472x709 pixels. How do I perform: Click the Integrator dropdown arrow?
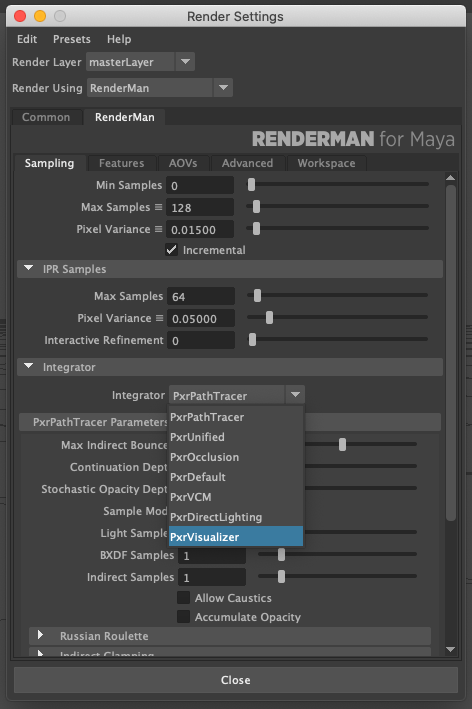pos(295,395)
